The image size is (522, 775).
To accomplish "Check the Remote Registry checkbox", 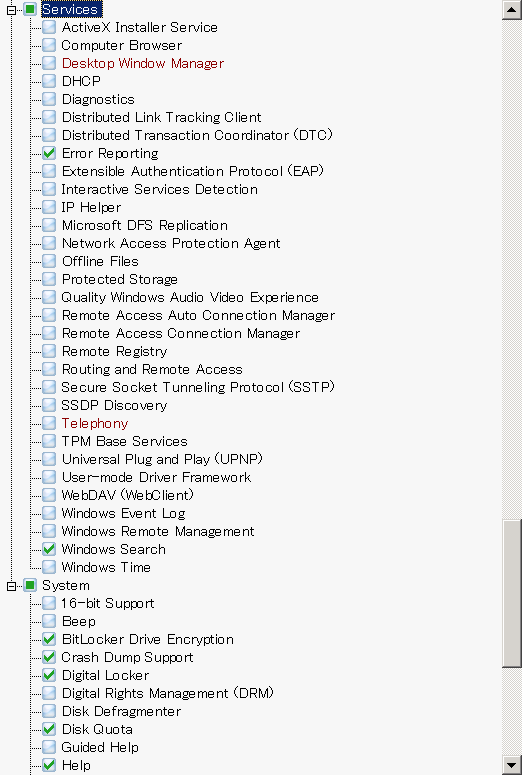I will click(49, 351).
